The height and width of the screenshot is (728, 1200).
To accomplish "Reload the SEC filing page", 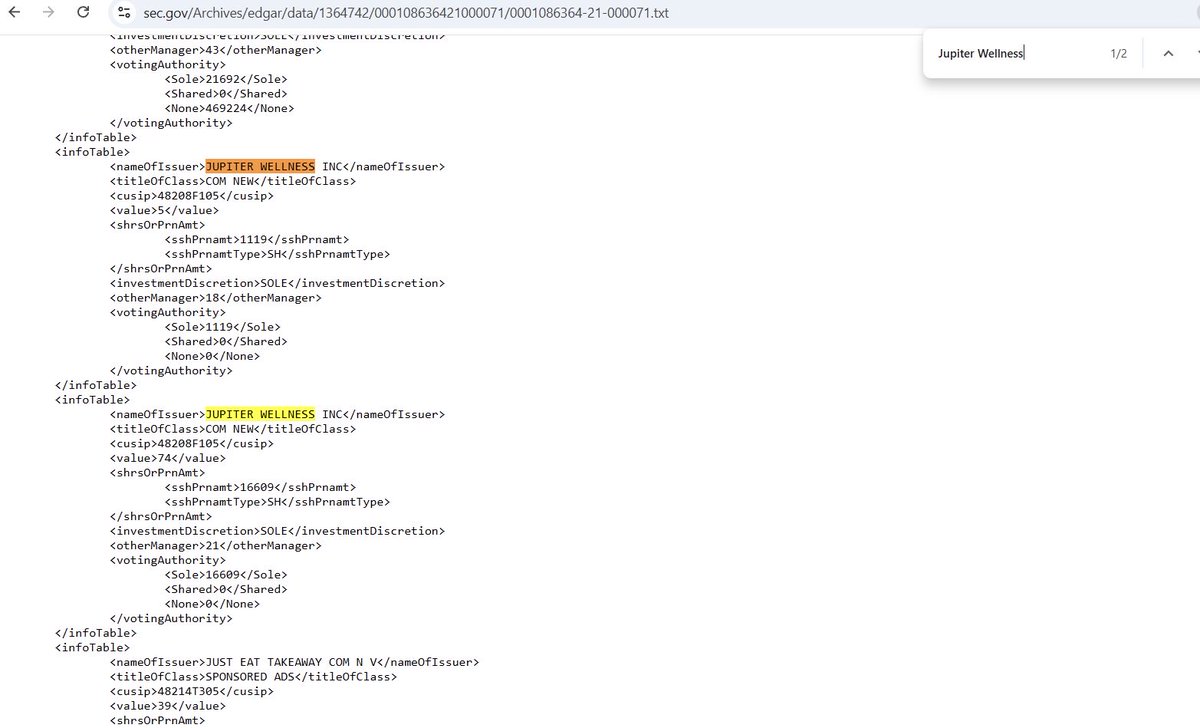I will (83, 13).
